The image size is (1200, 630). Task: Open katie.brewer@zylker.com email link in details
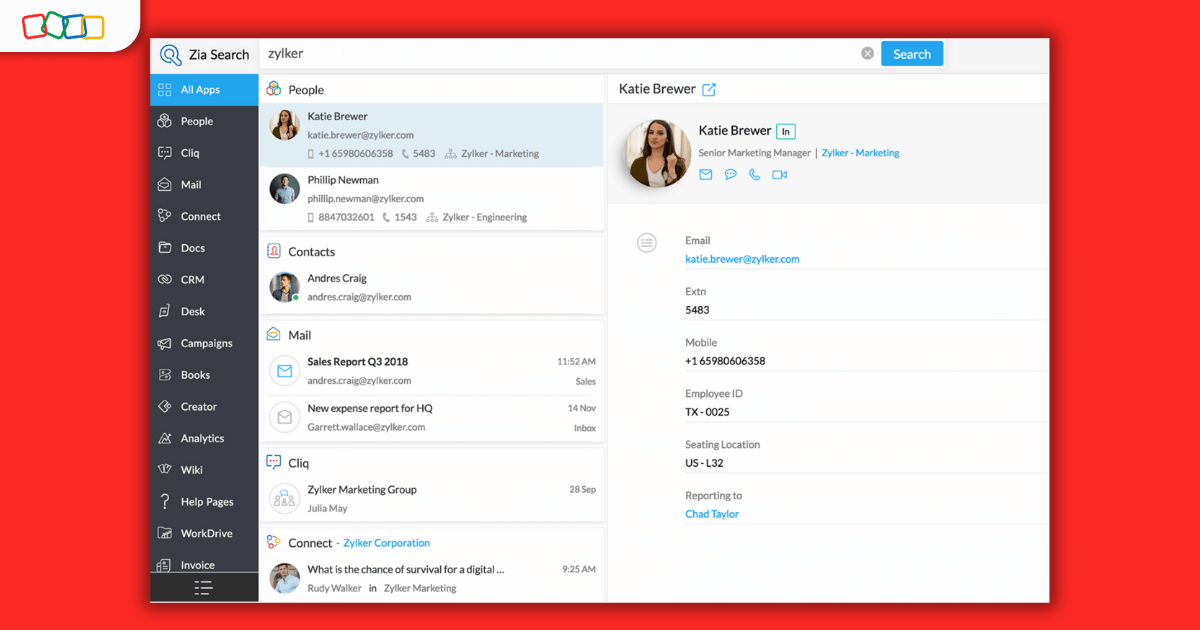click(x=742, y=259)
